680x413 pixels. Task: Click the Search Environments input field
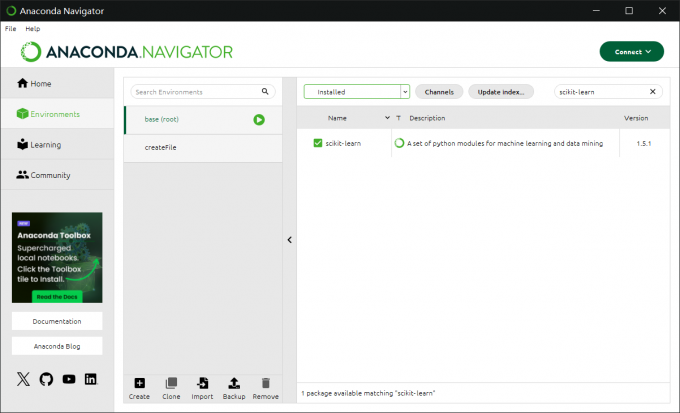coord(203,92)
